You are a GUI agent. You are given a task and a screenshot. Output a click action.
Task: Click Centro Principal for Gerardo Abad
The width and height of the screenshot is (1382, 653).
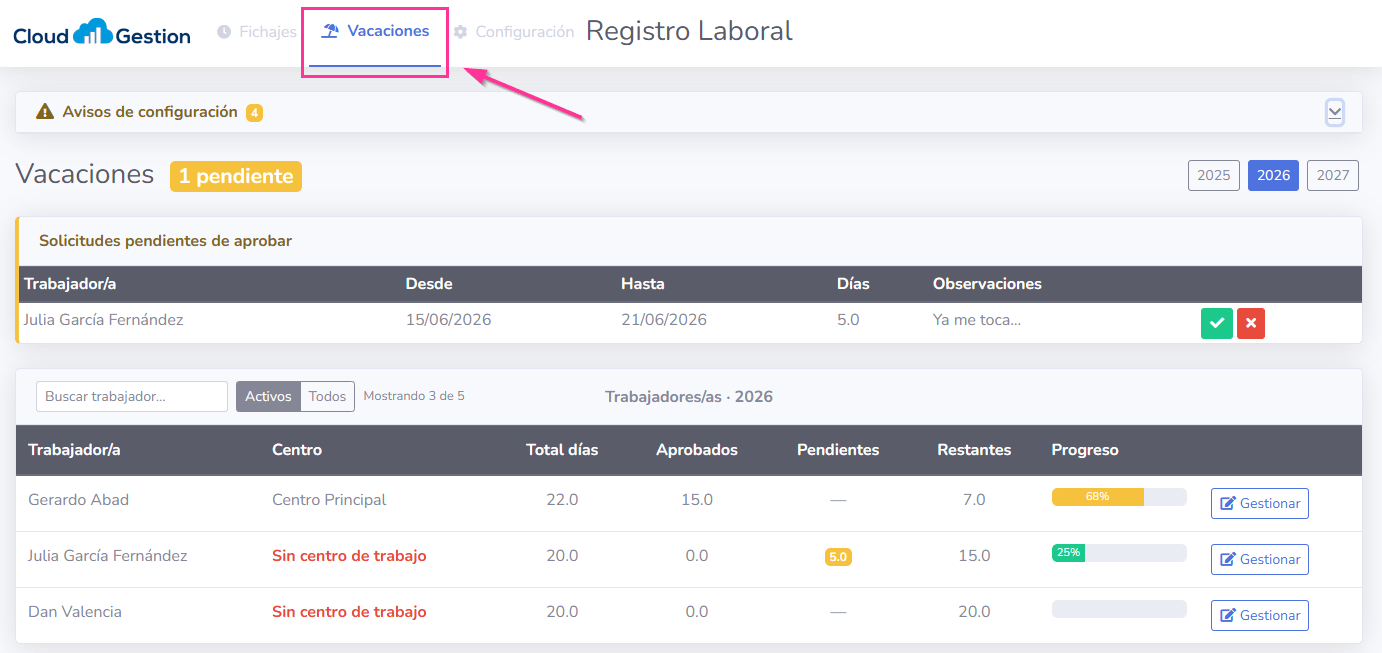tap(329, 500)
